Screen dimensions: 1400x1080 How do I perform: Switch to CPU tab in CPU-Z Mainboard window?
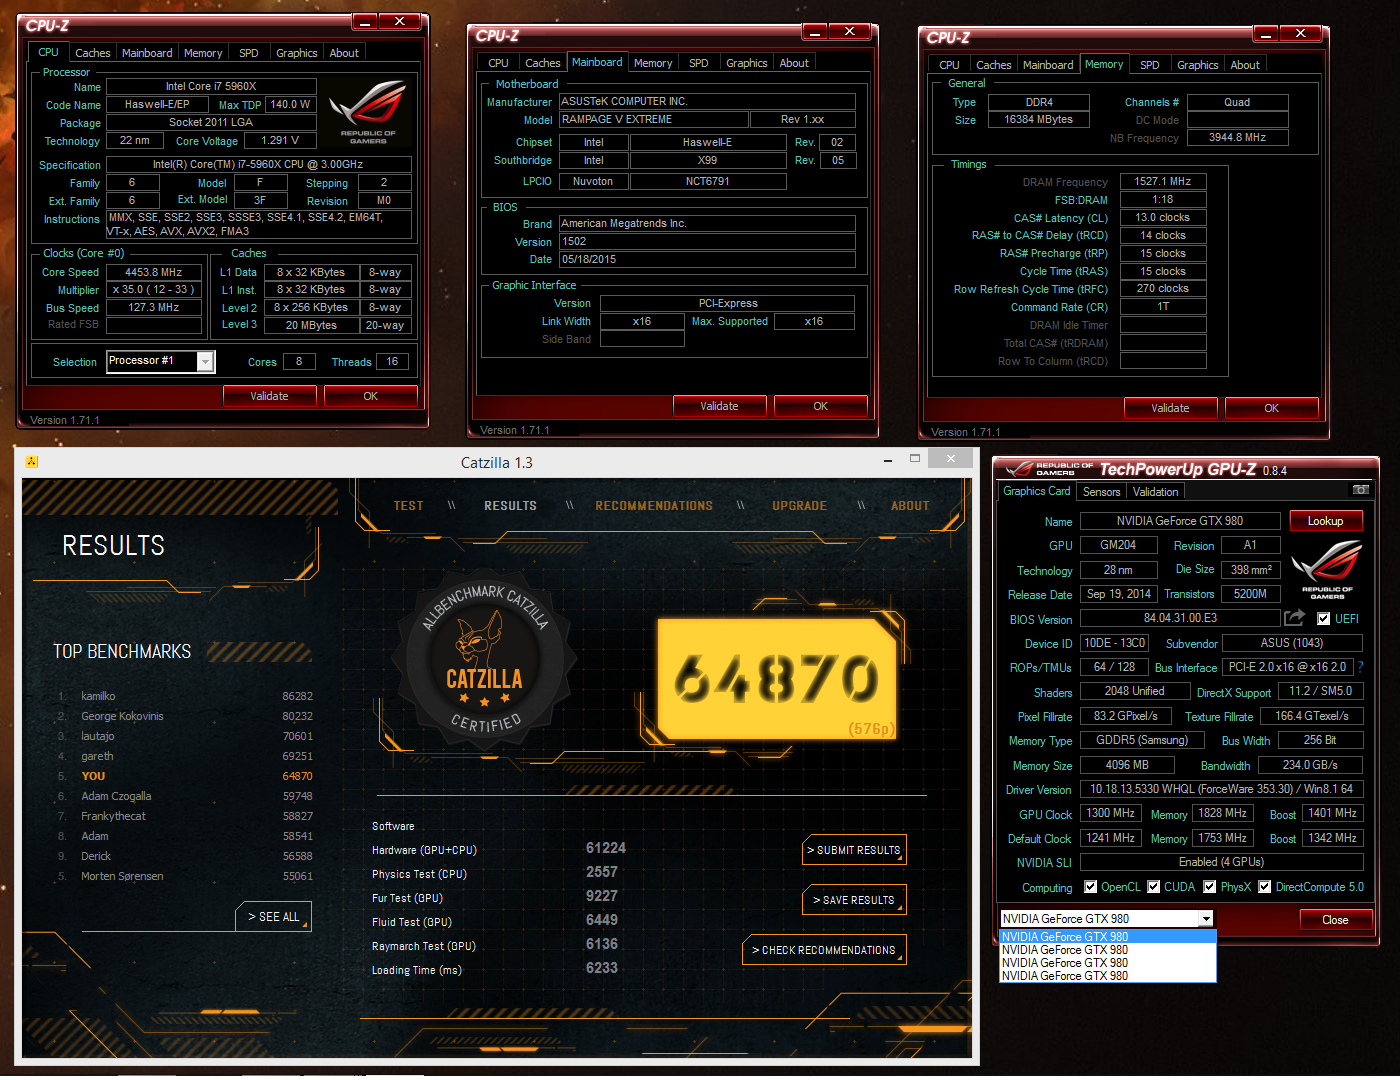pos(499,63)
